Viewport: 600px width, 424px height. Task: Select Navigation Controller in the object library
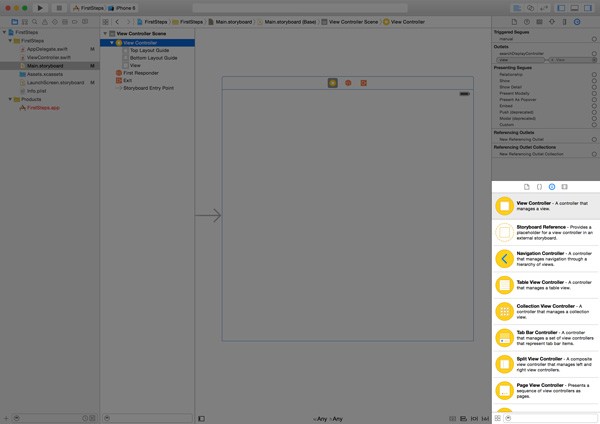[x=546, y=259]
